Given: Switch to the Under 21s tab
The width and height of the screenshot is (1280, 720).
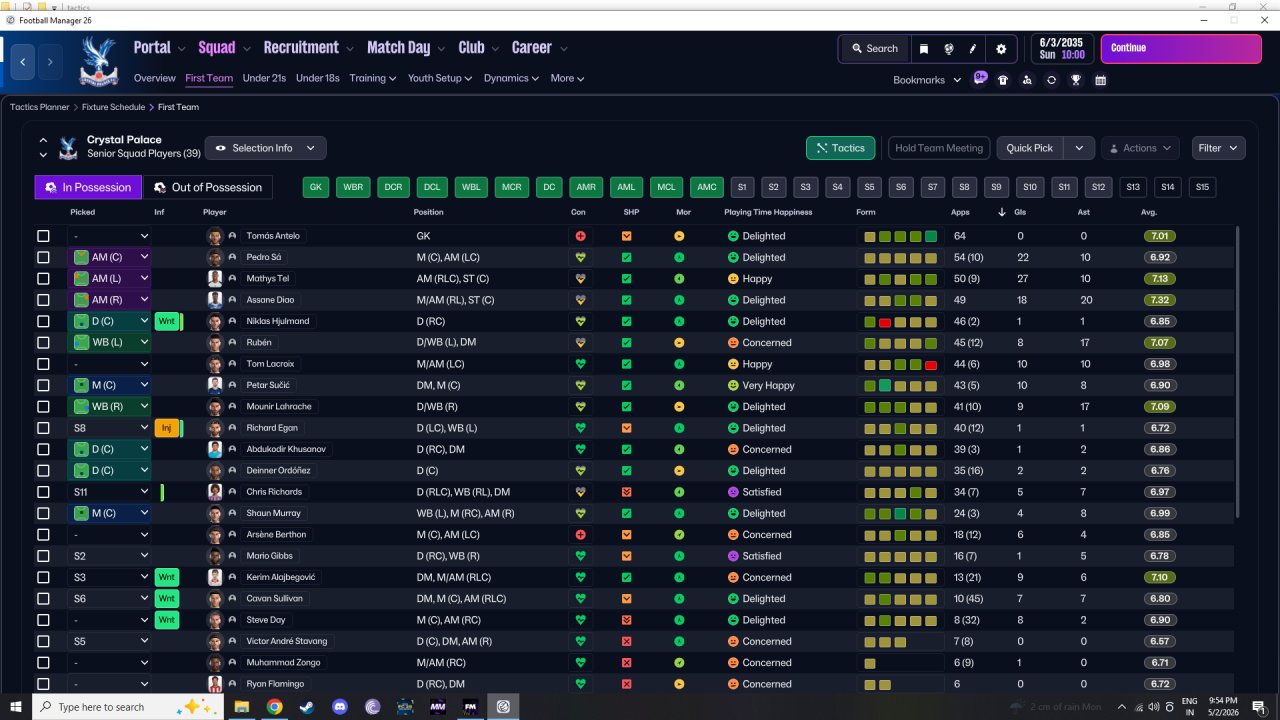Looking at the screenshot, I should pos(264,78).
